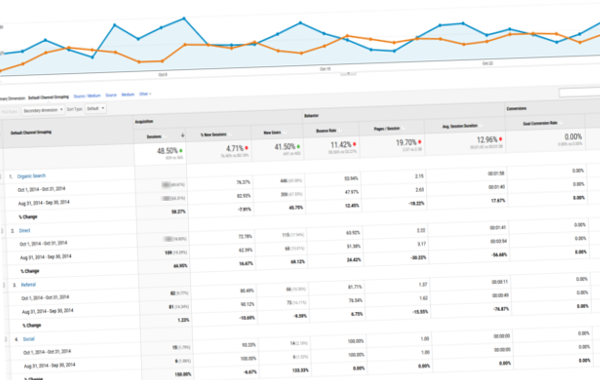600x380 pixels.
Task: Open help icon beside New Users header
Action: 285,132
